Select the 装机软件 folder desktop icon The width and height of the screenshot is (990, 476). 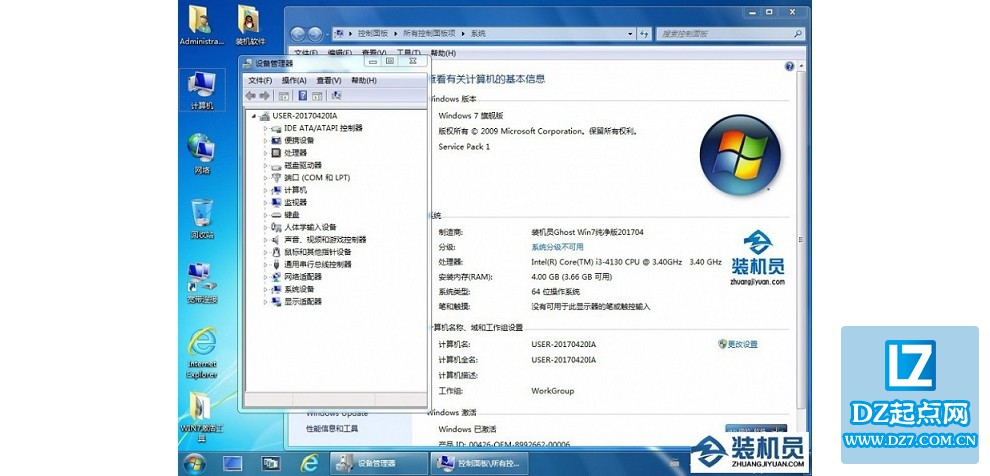pos(251,25)
